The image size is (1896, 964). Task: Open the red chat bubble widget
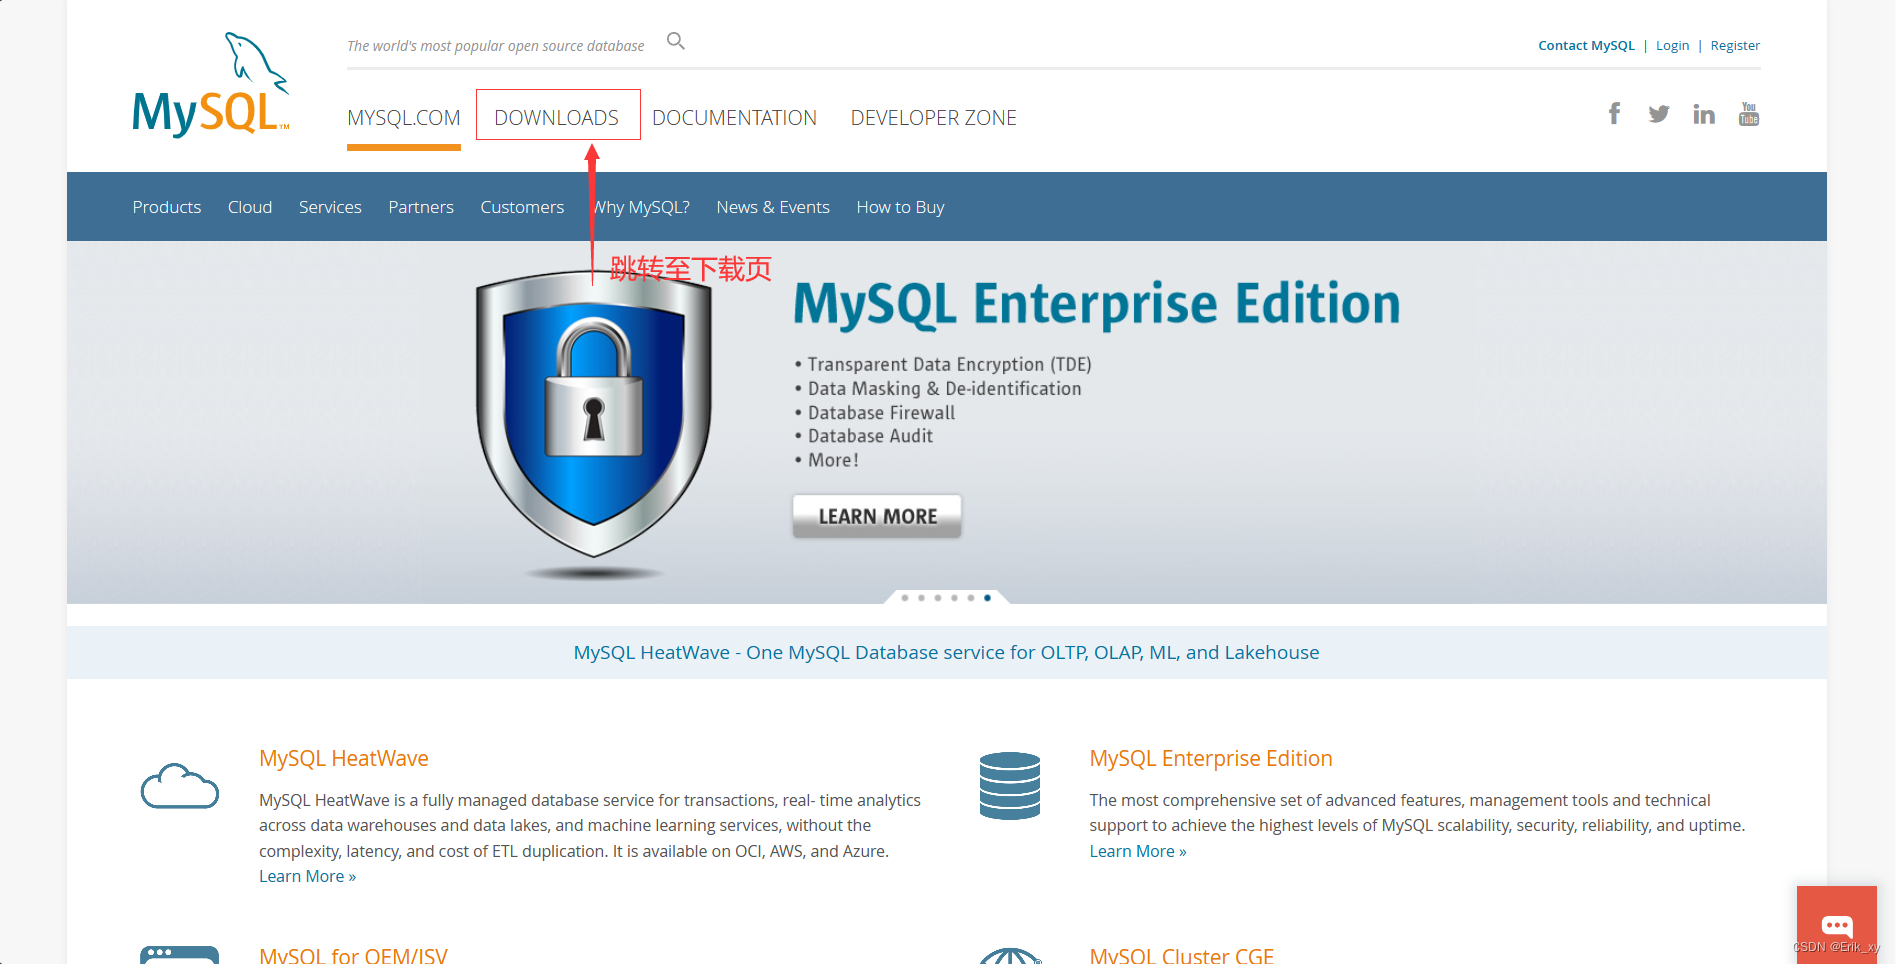pyautogui.click(x=1837, y=924)
